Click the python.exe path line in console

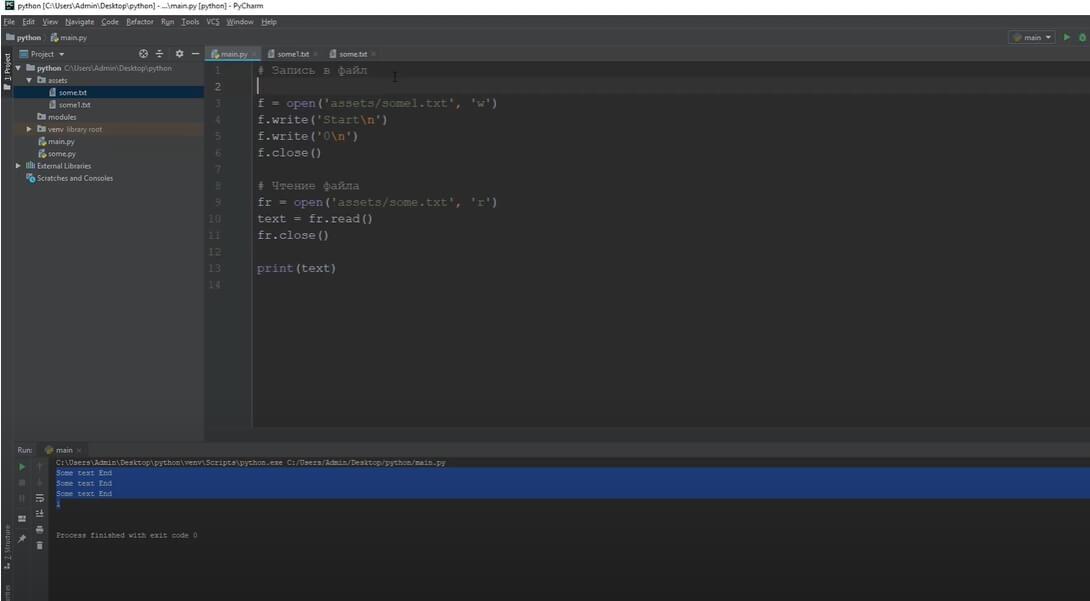point(251,462)
